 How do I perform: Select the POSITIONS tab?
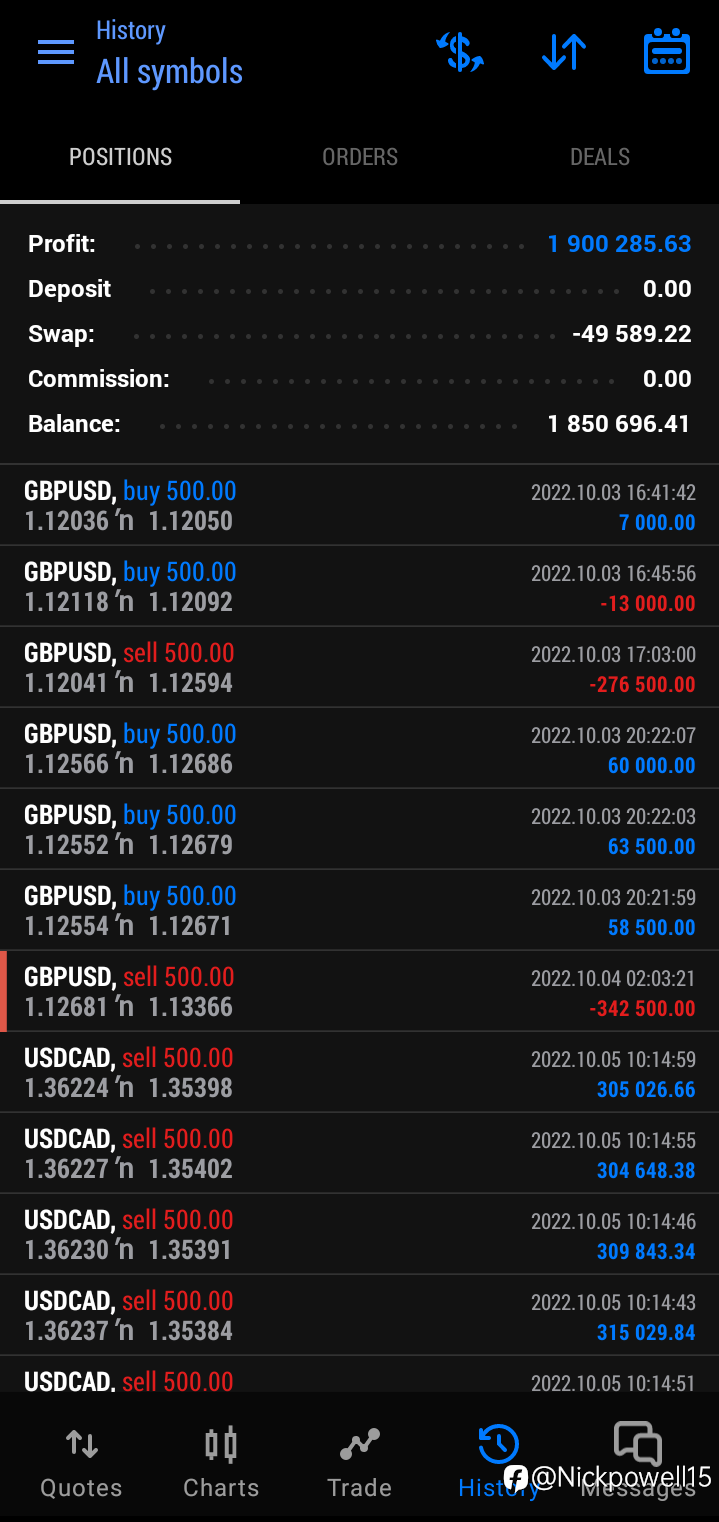[120, 157]
